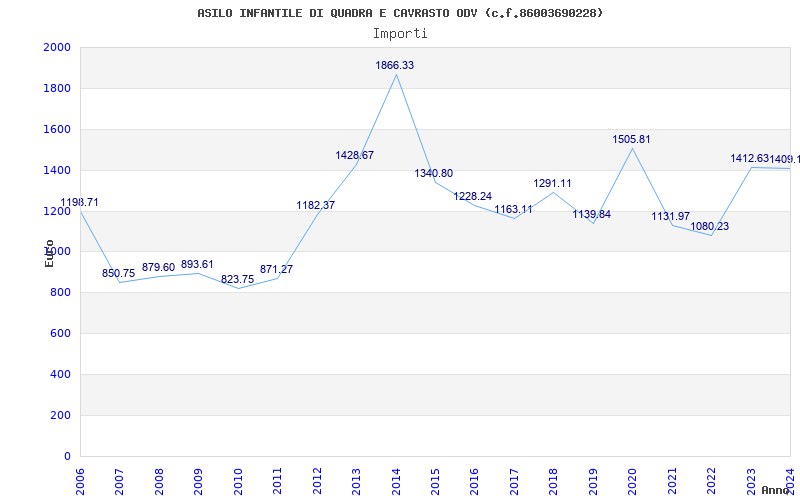Click the 2012 x-axis year label

pyautogui.click(x=317, y=482)
